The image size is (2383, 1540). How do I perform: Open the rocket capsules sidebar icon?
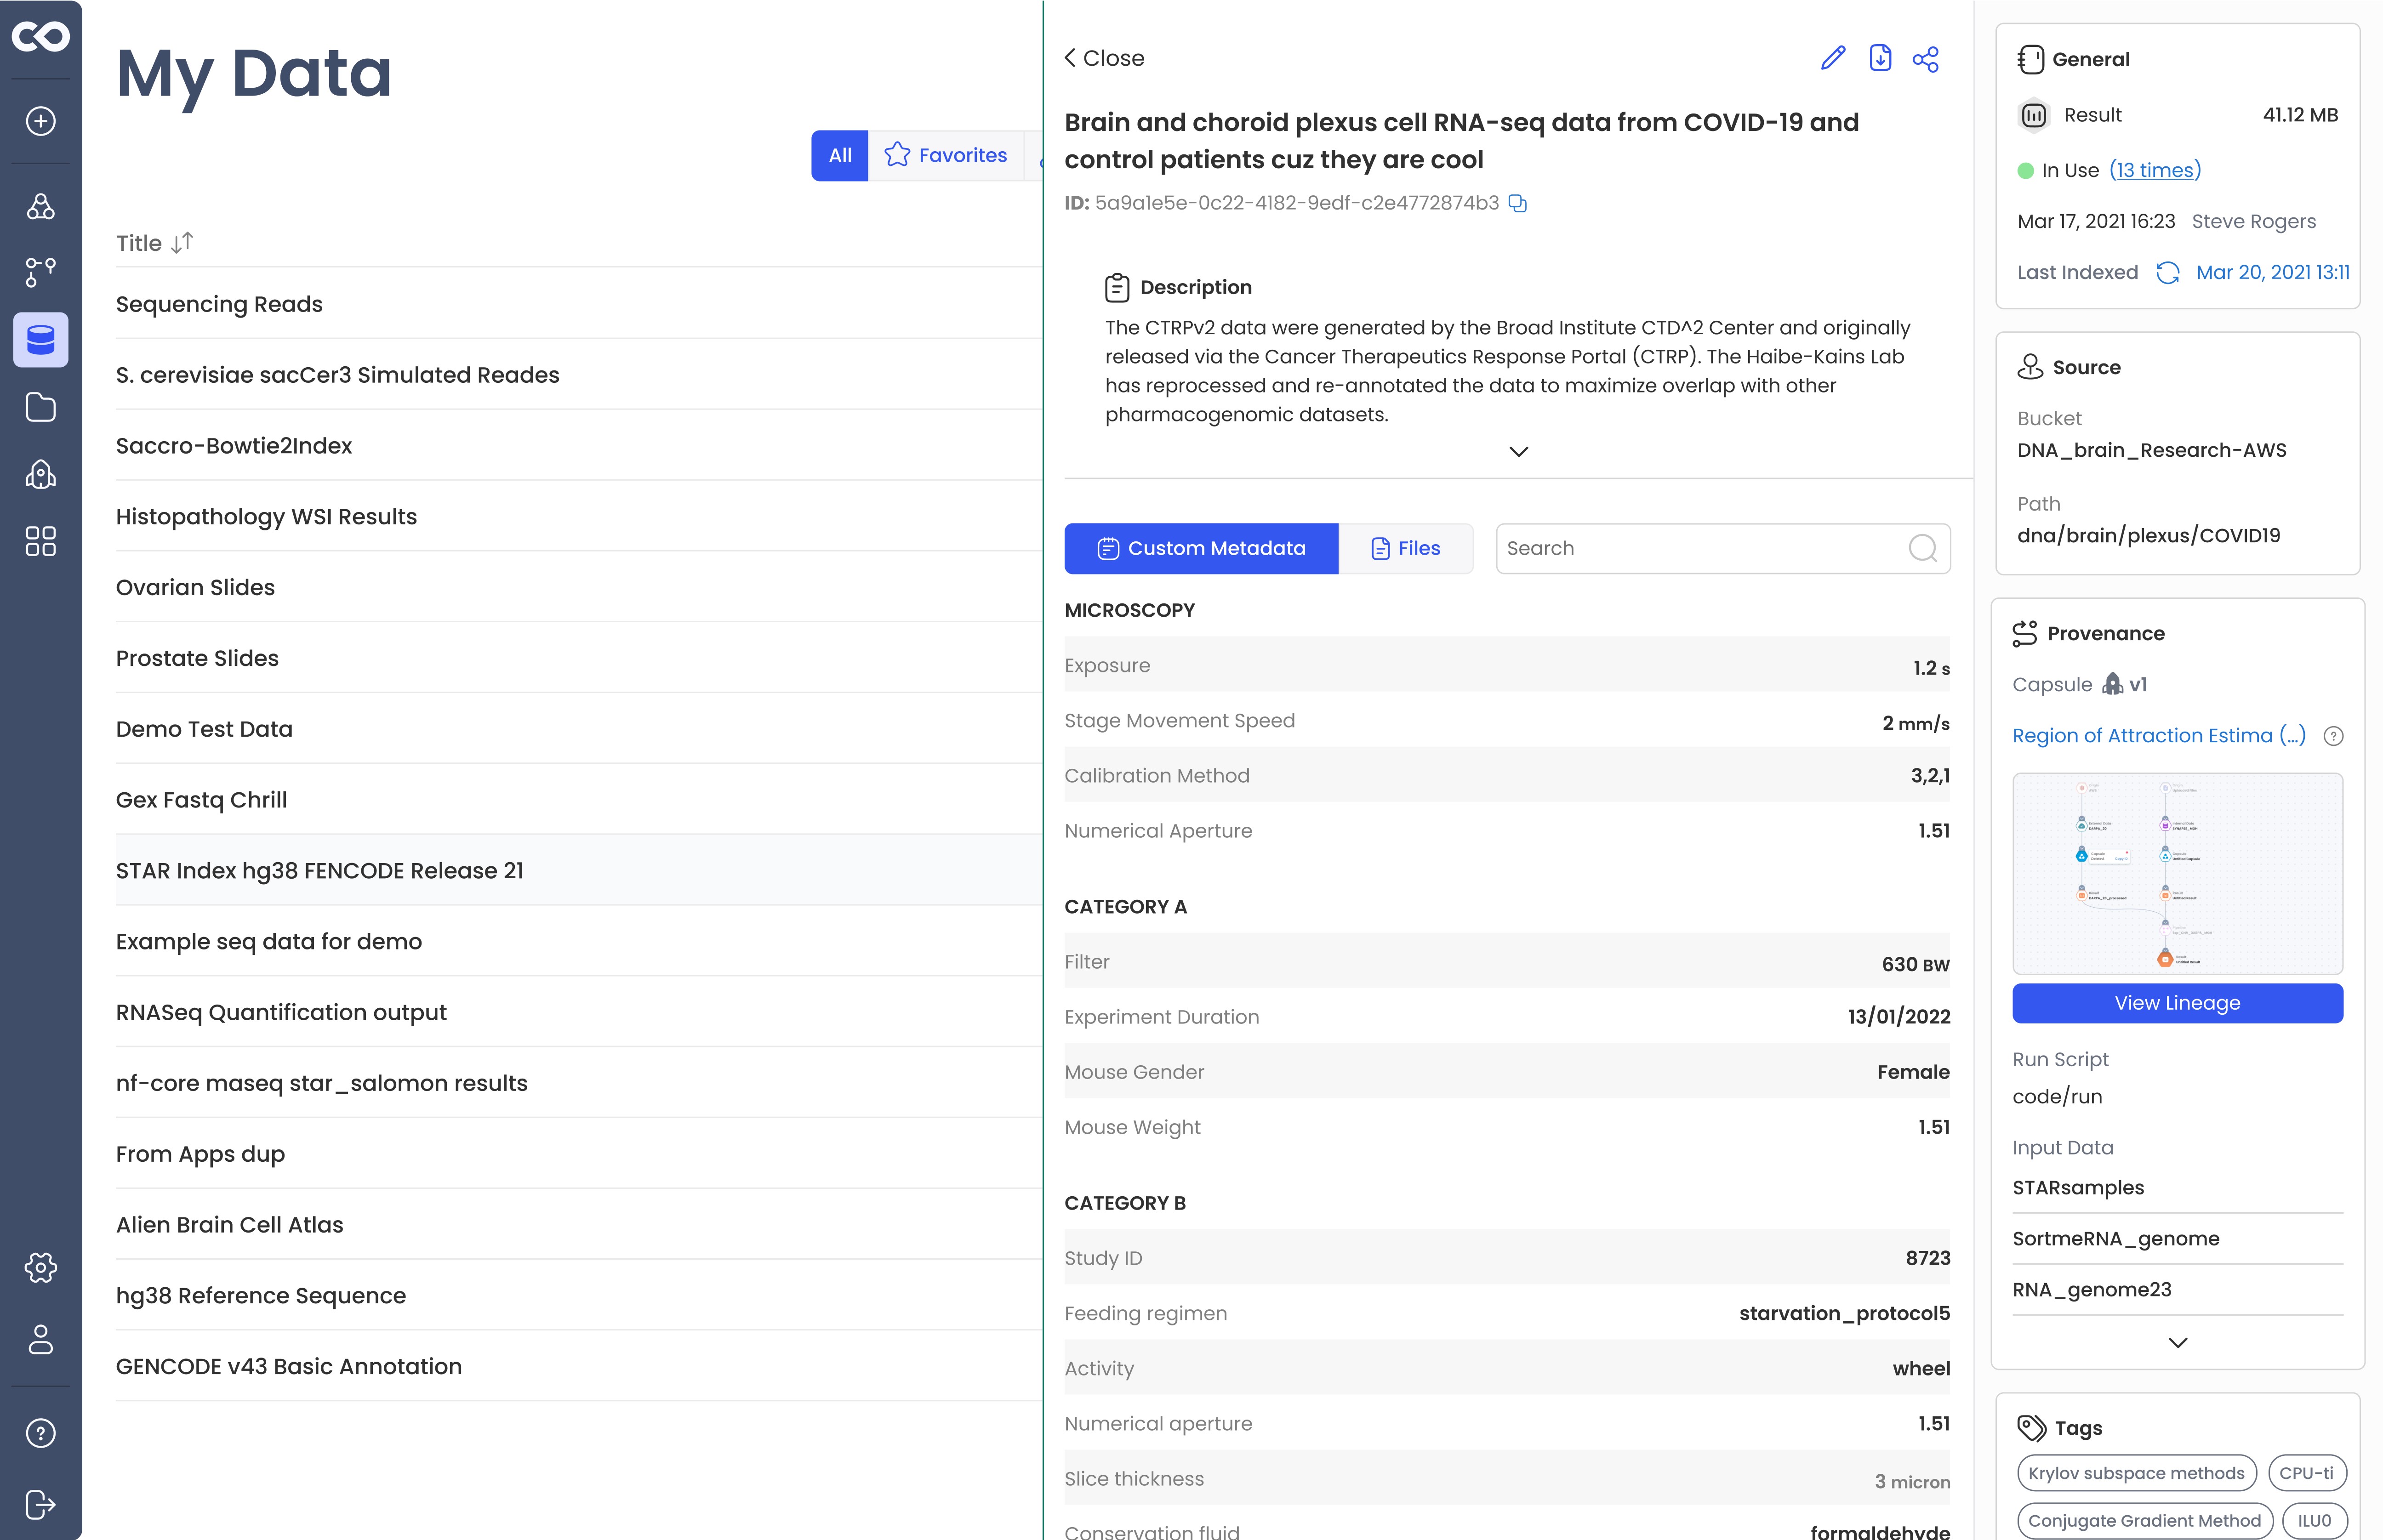pos(40,474)
